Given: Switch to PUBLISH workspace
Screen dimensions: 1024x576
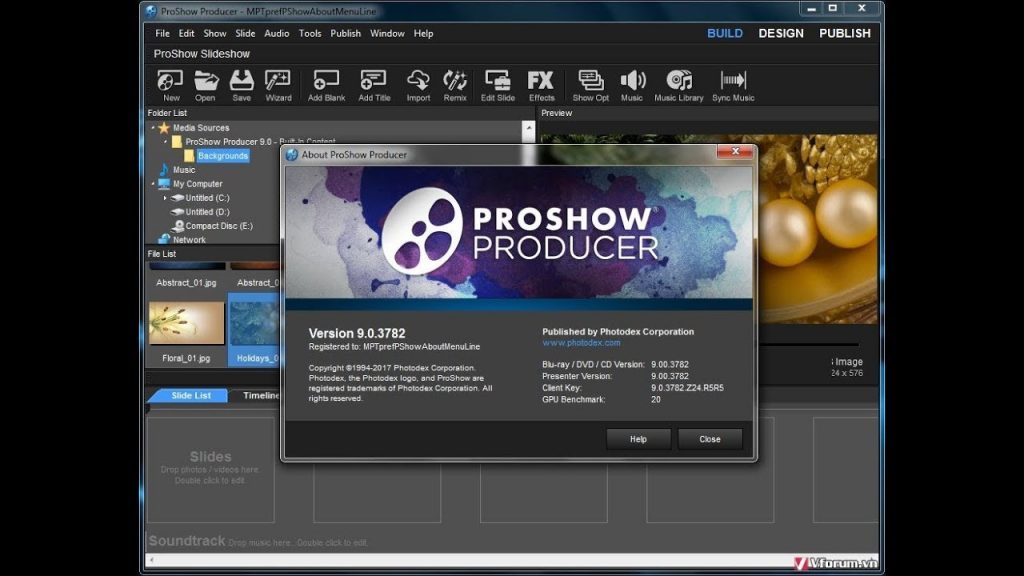Looking at the screenshot, I should point(844,33).
